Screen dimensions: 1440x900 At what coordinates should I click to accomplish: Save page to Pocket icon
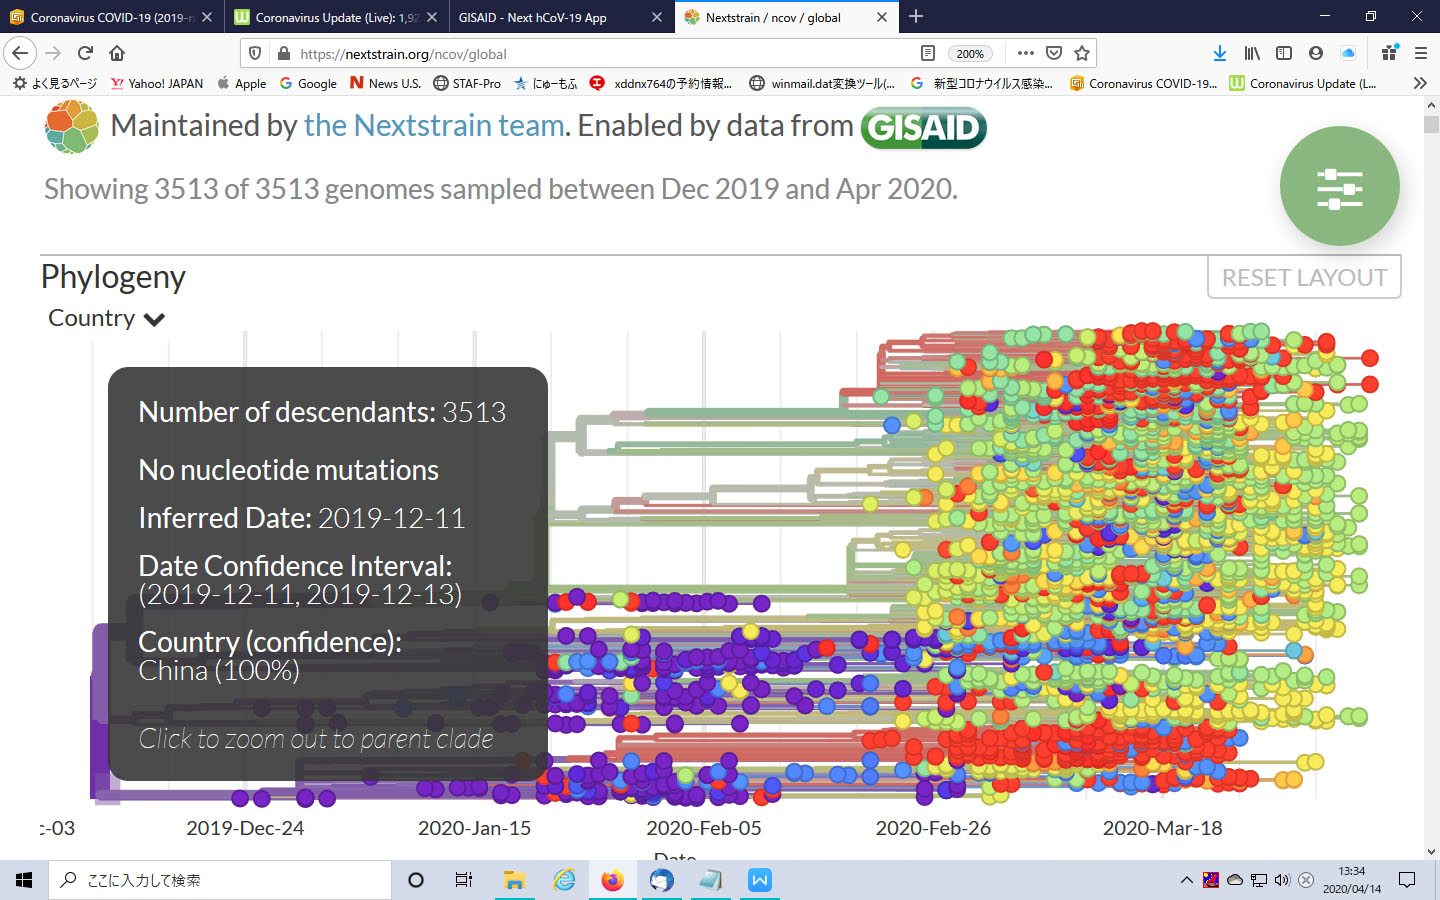pyautogui.click(x=1053, y=53)
